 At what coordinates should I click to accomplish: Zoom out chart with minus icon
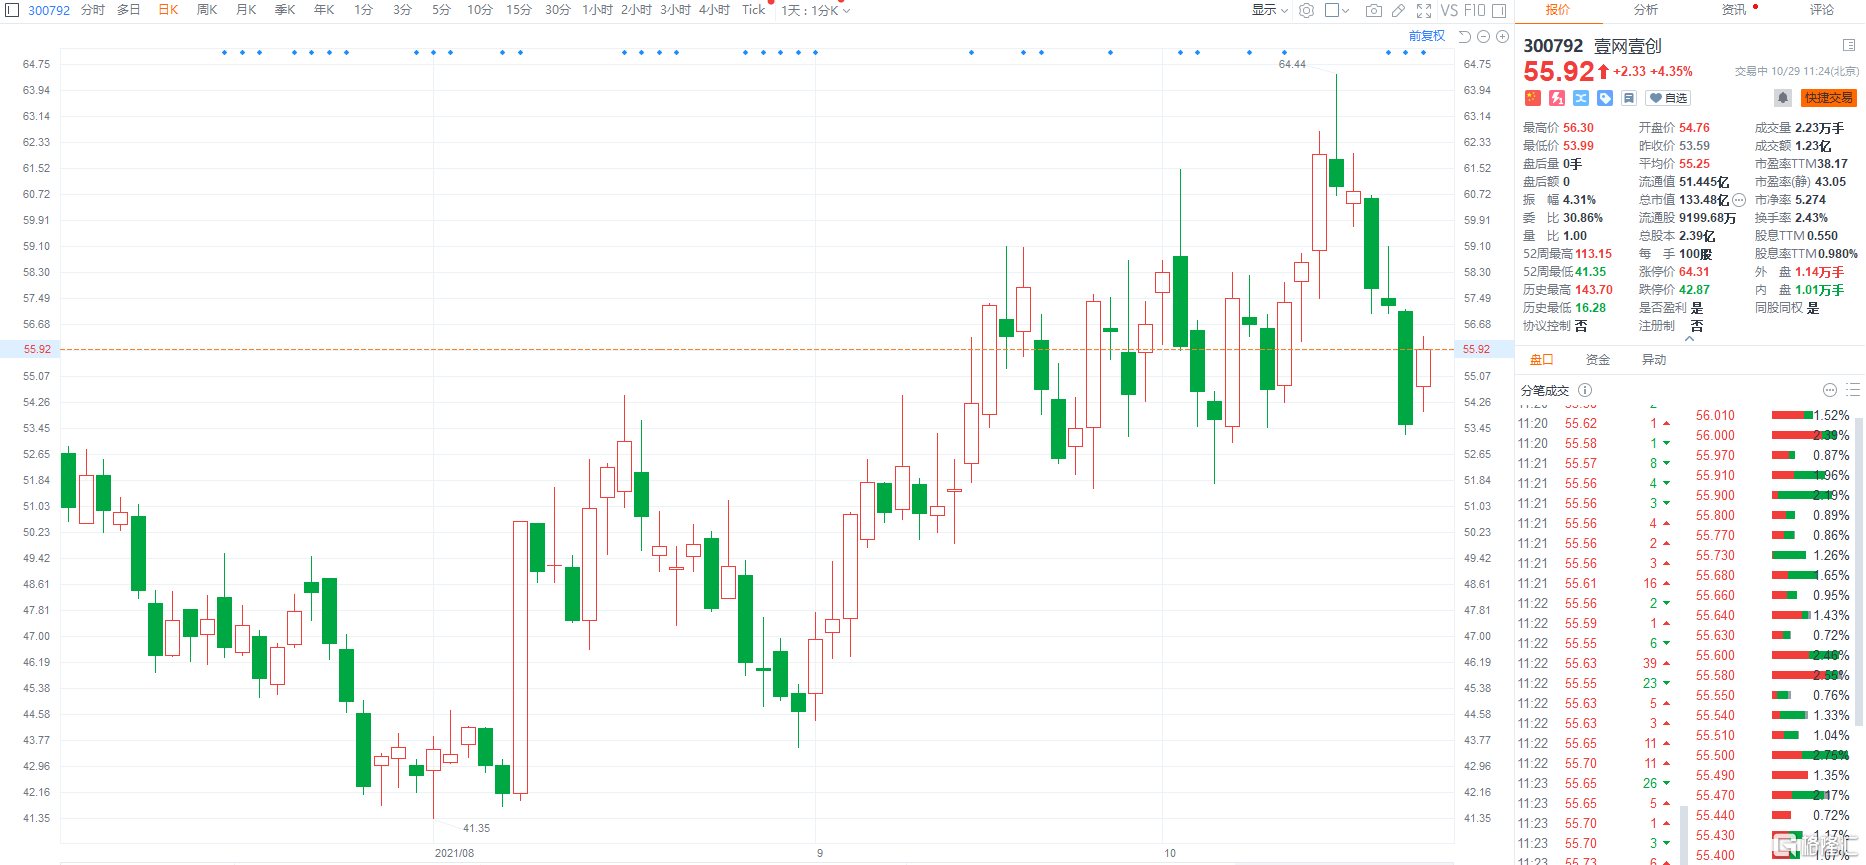click(1484, 36)
